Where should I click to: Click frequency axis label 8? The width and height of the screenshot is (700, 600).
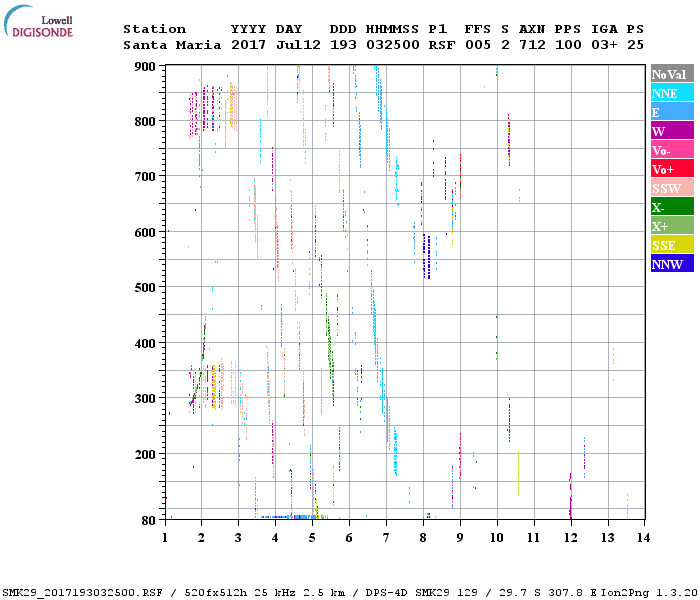pyautogui.click(x=423, y=538)
